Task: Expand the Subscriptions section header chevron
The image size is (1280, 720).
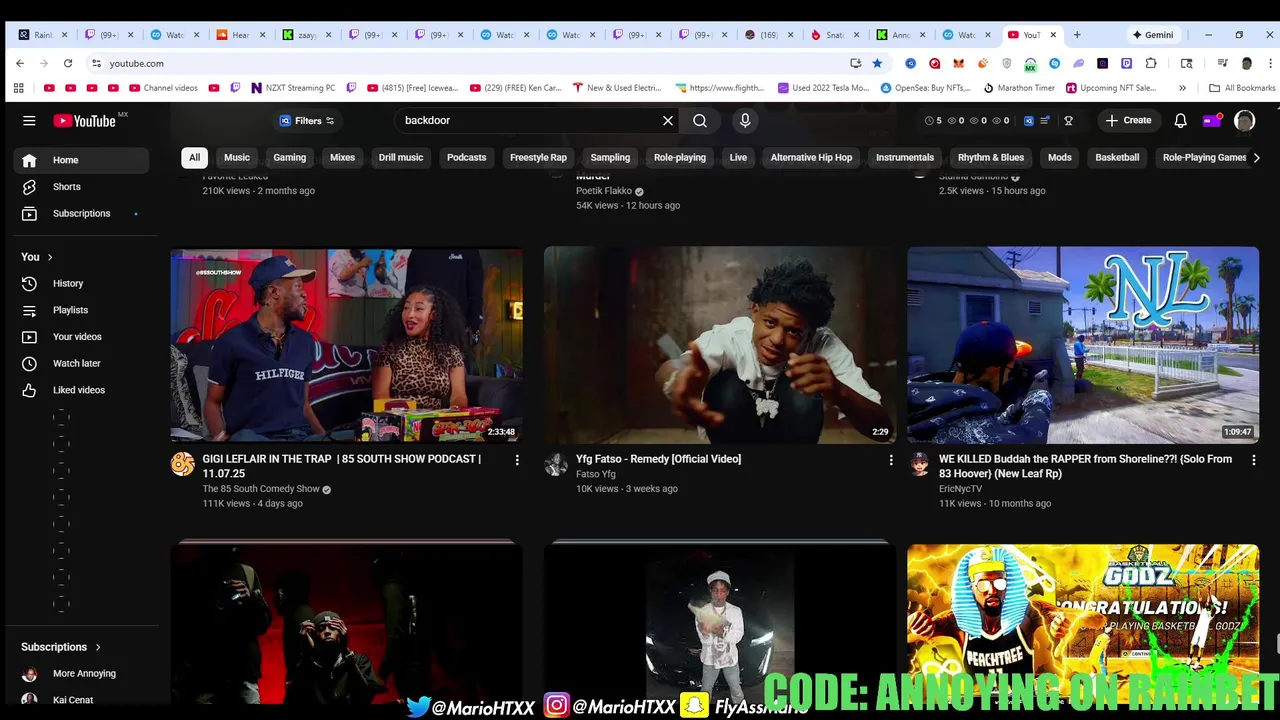Action: 98,647
